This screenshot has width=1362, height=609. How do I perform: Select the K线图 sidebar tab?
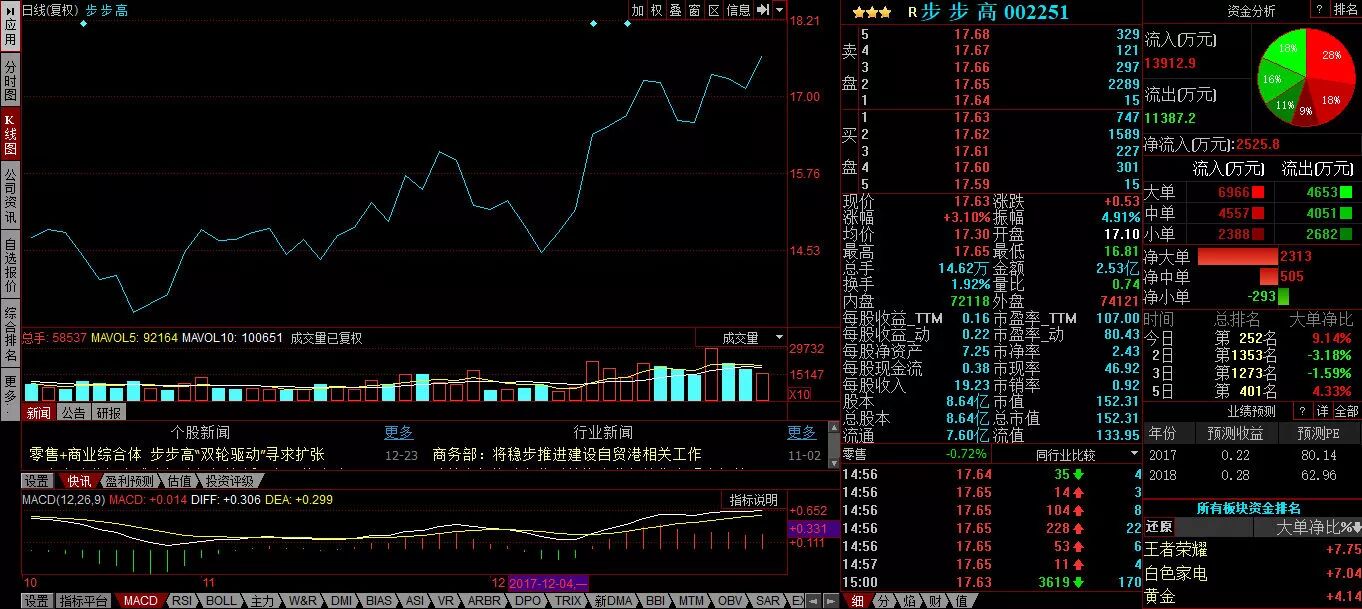(10, 133)
